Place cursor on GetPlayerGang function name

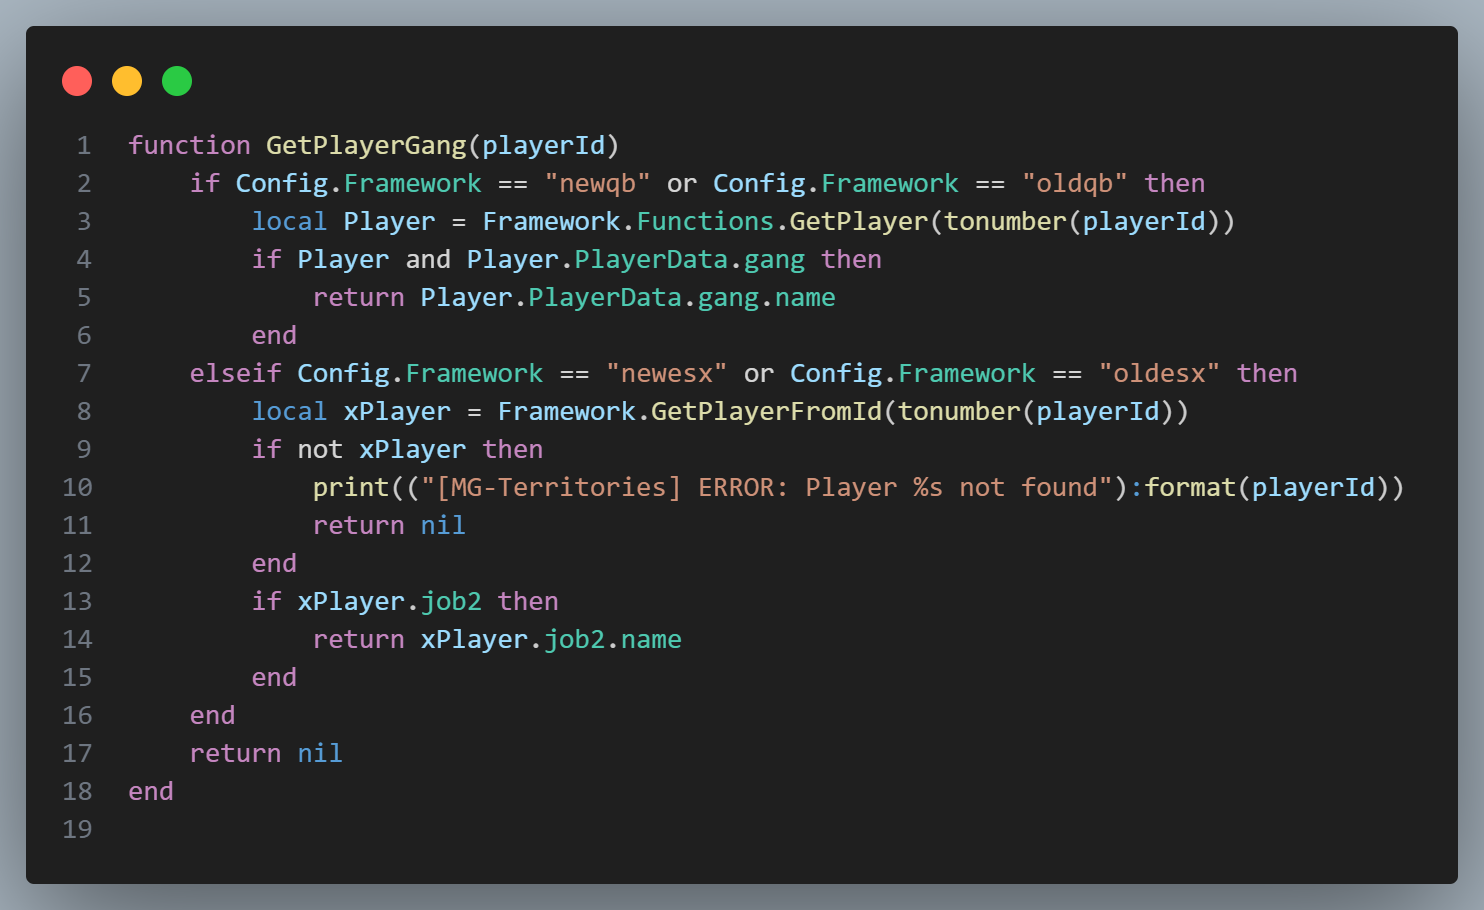366,146
